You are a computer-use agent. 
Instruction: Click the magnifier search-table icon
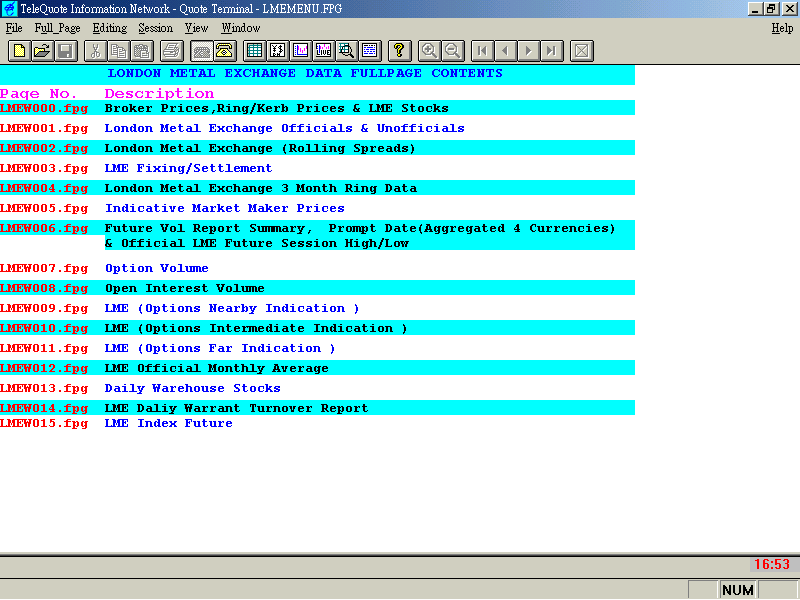point(346,51)
